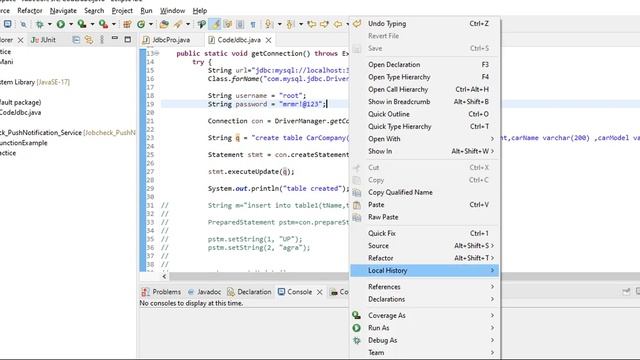Click the Run External Tools toolbar icon
Viewport: 640px width, 360px height.
click(x=103, y=24)
